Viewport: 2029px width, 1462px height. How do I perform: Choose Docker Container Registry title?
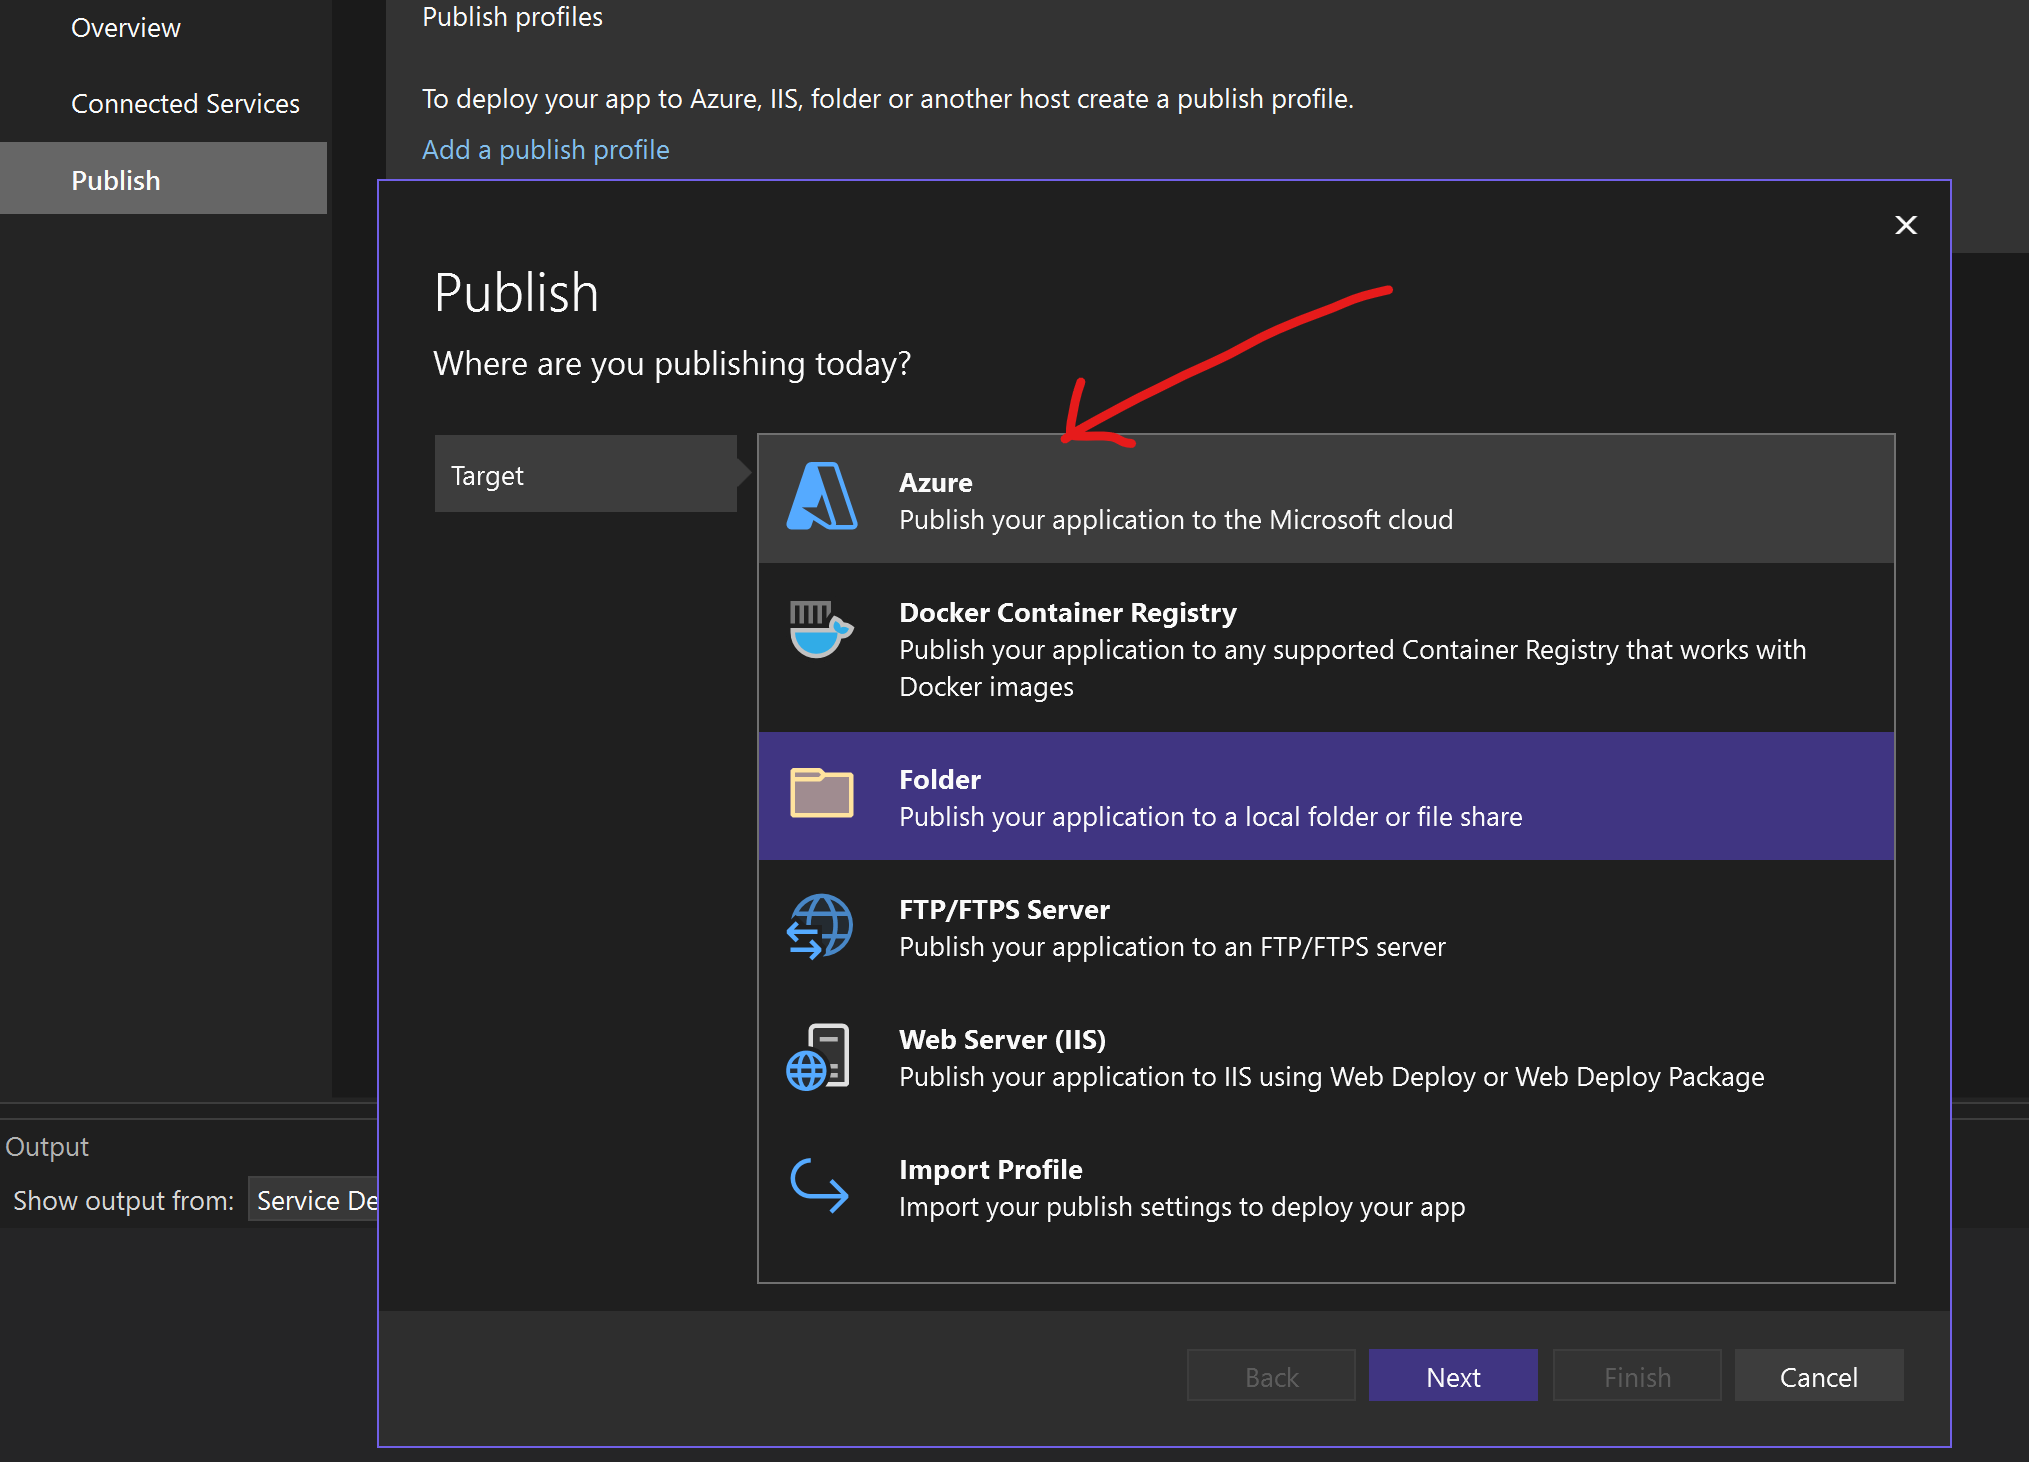[1067, 612]
